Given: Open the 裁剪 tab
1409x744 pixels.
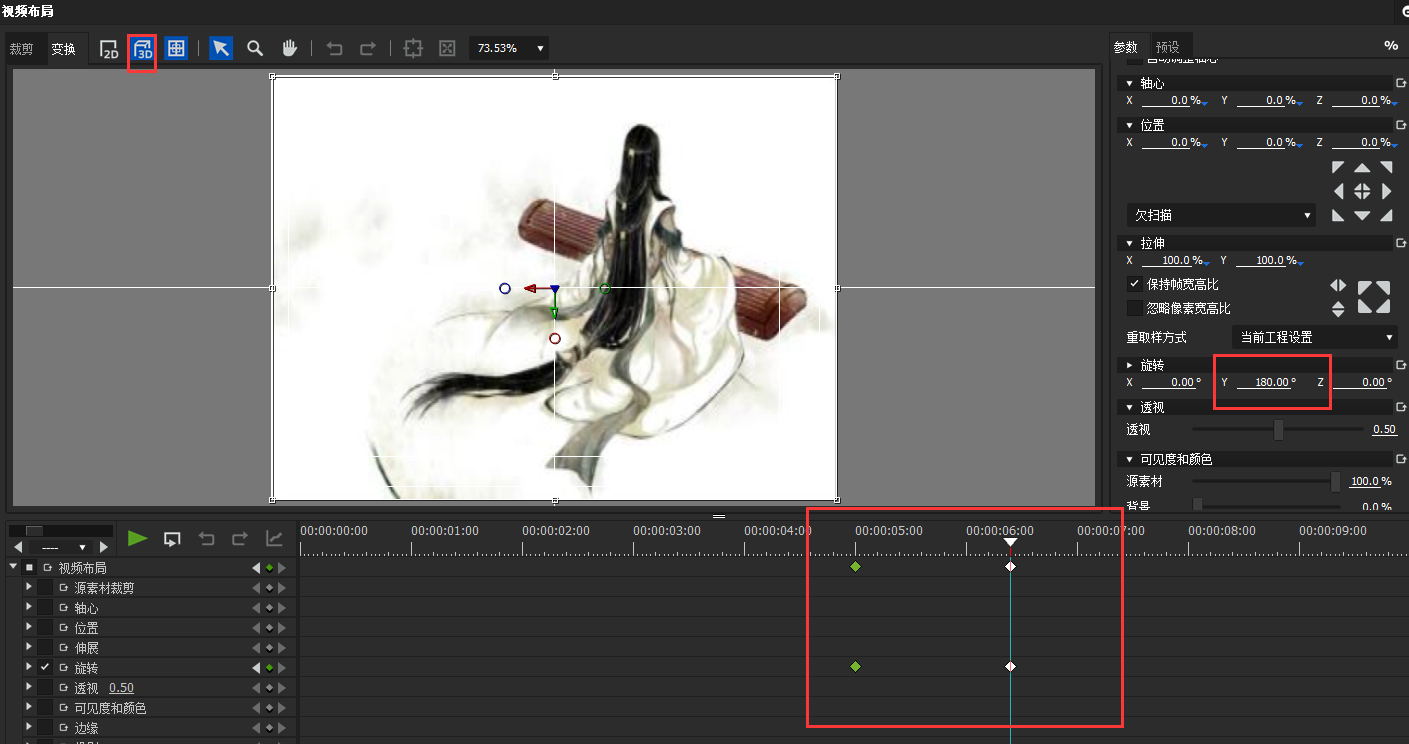Looking at the screenshot, I should click(x=21, y=48).
